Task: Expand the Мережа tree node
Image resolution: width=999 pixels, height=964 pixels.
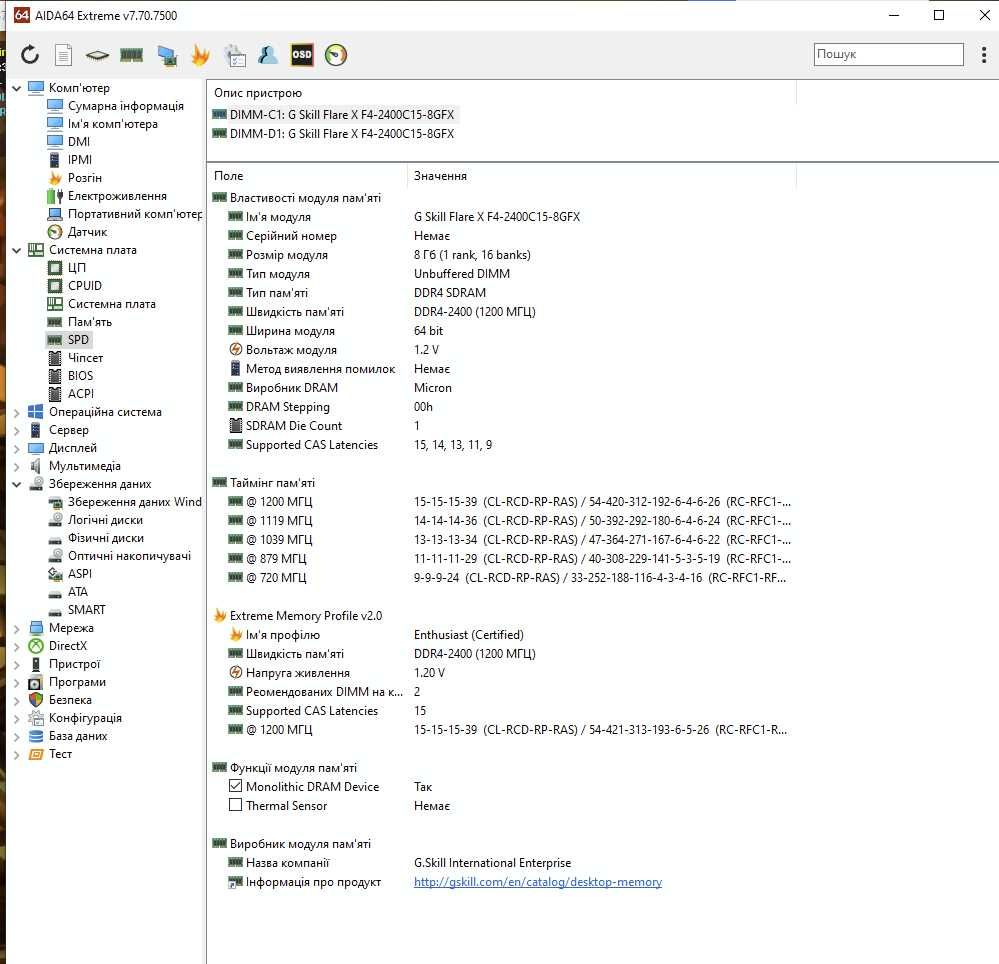Action: coord(17,628)
